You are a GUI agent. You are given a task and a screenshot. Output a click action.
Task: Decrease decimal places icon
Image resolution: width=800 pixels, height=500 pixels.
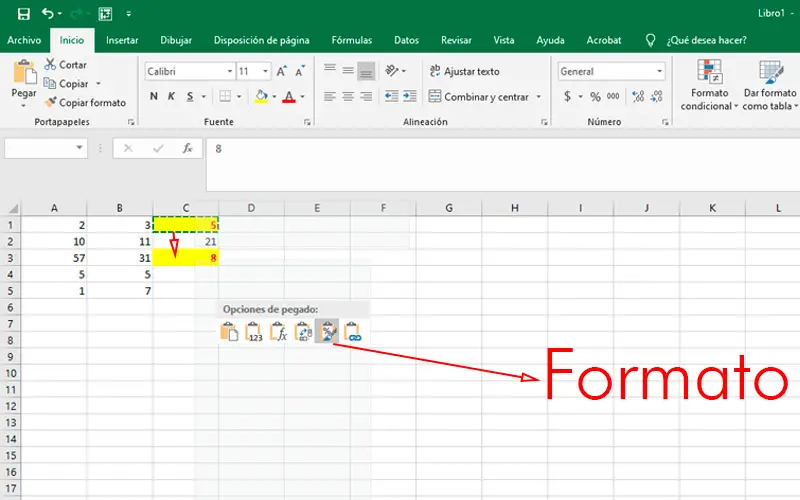coord(657,96)
